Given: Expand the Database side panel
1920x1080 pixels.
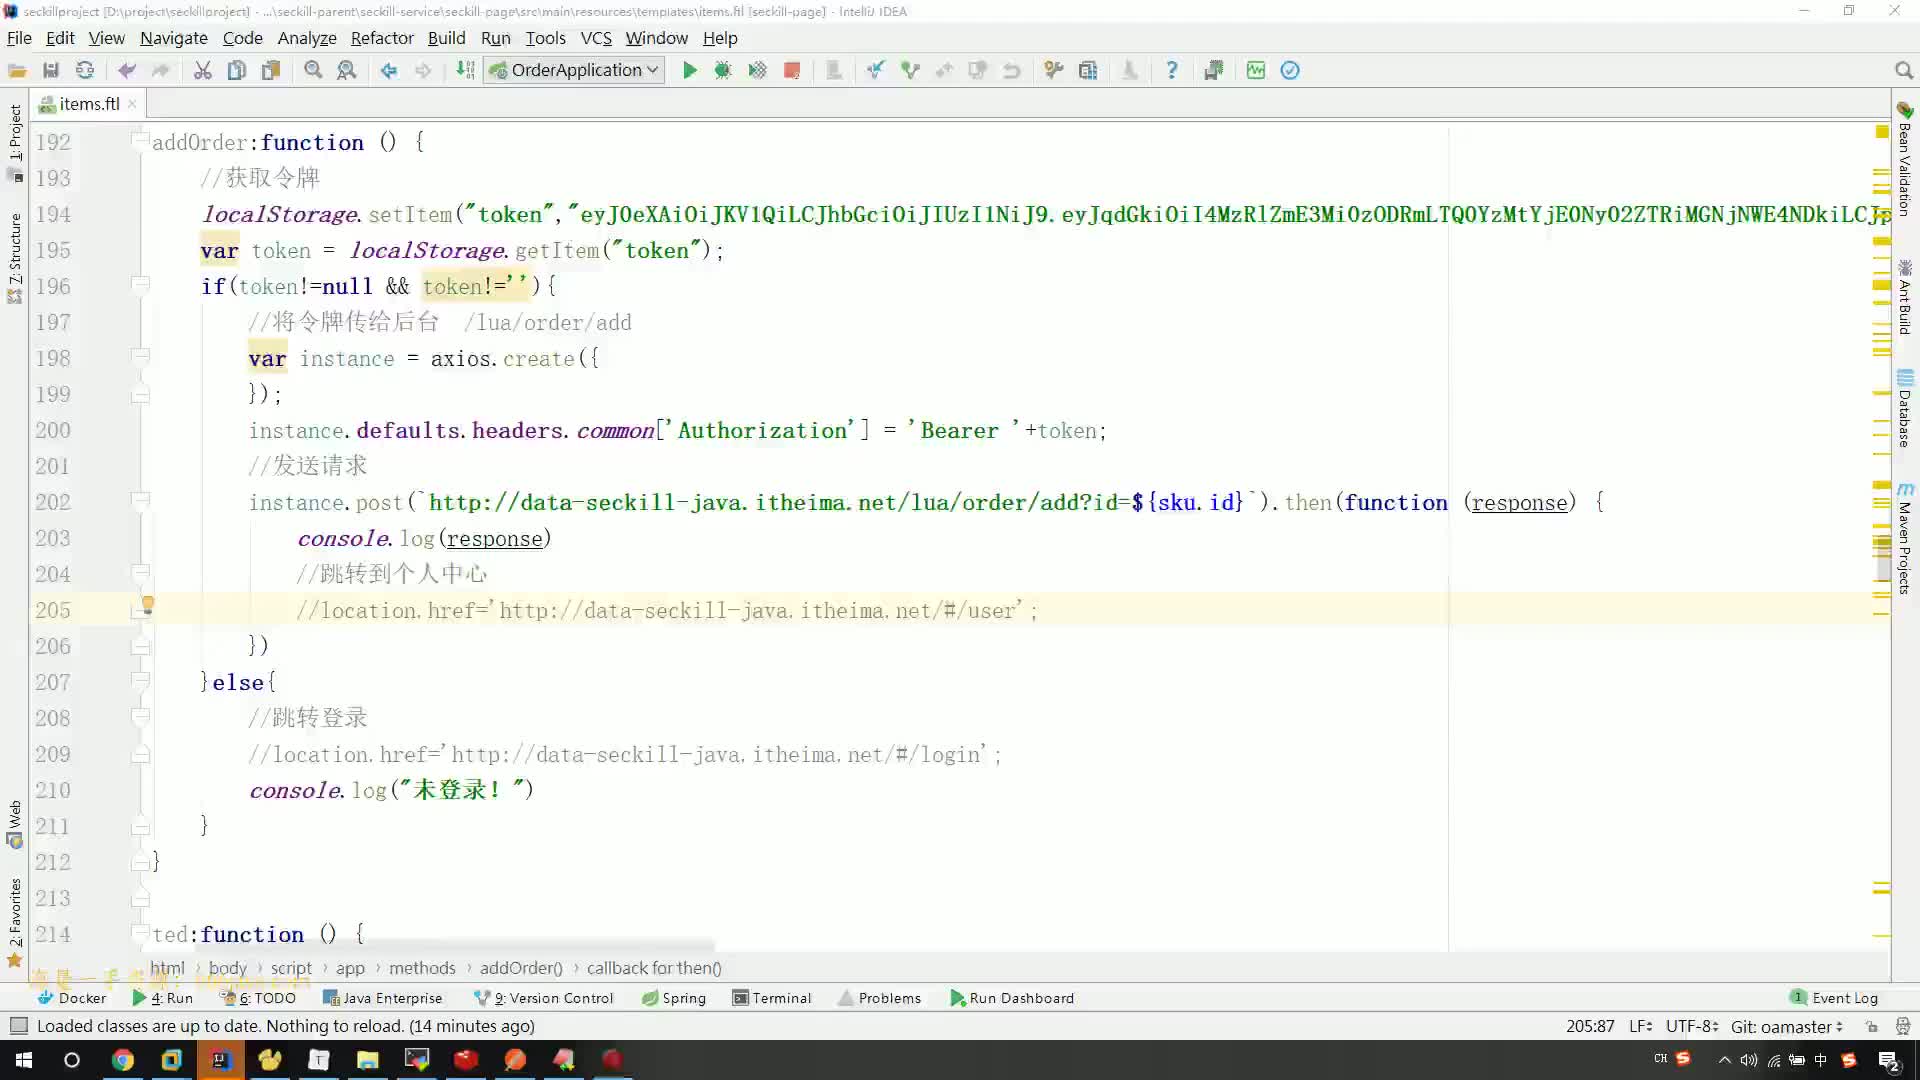Looking at the screenshot, I should [x=1905, y=409].
